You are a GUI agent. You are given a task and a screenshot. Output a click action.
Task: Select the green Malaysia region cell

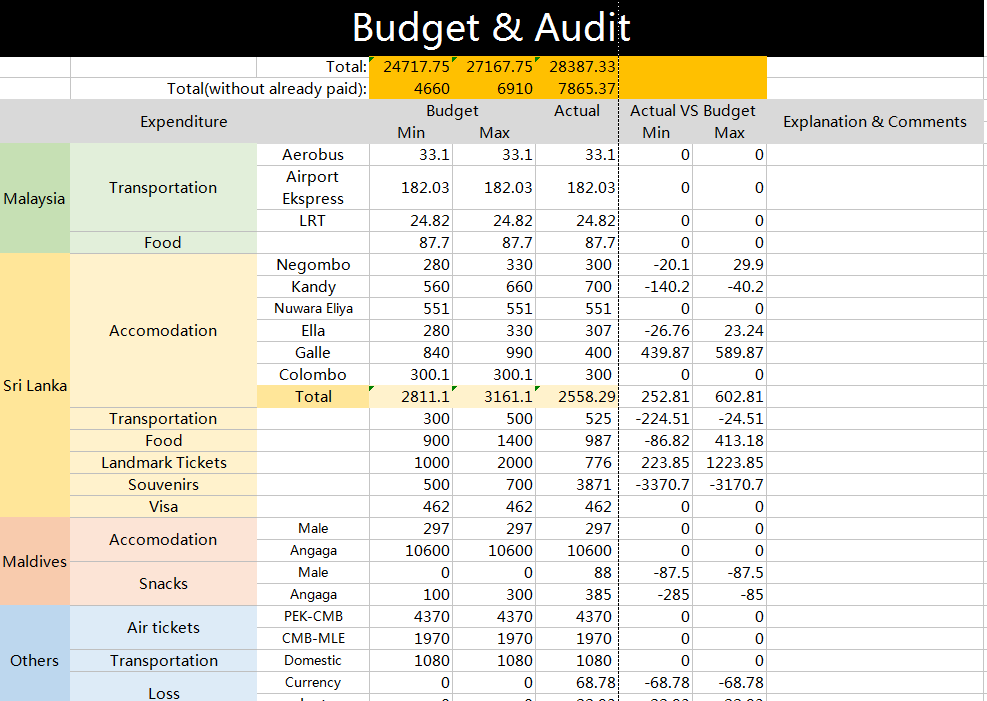point(35,198)
